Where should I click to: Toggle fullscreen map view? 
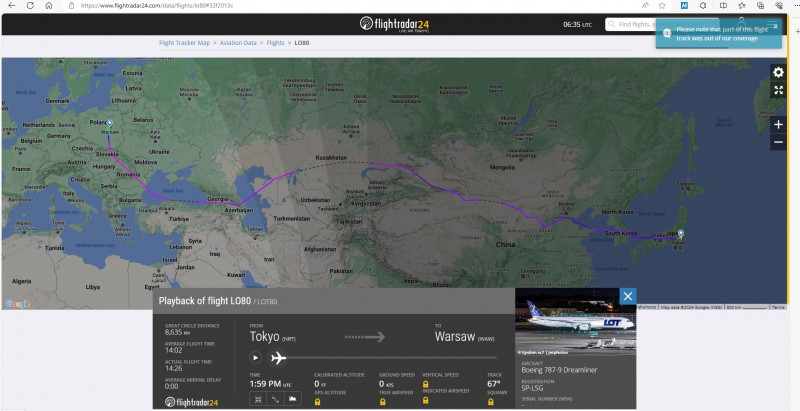[x=778, y=90]
